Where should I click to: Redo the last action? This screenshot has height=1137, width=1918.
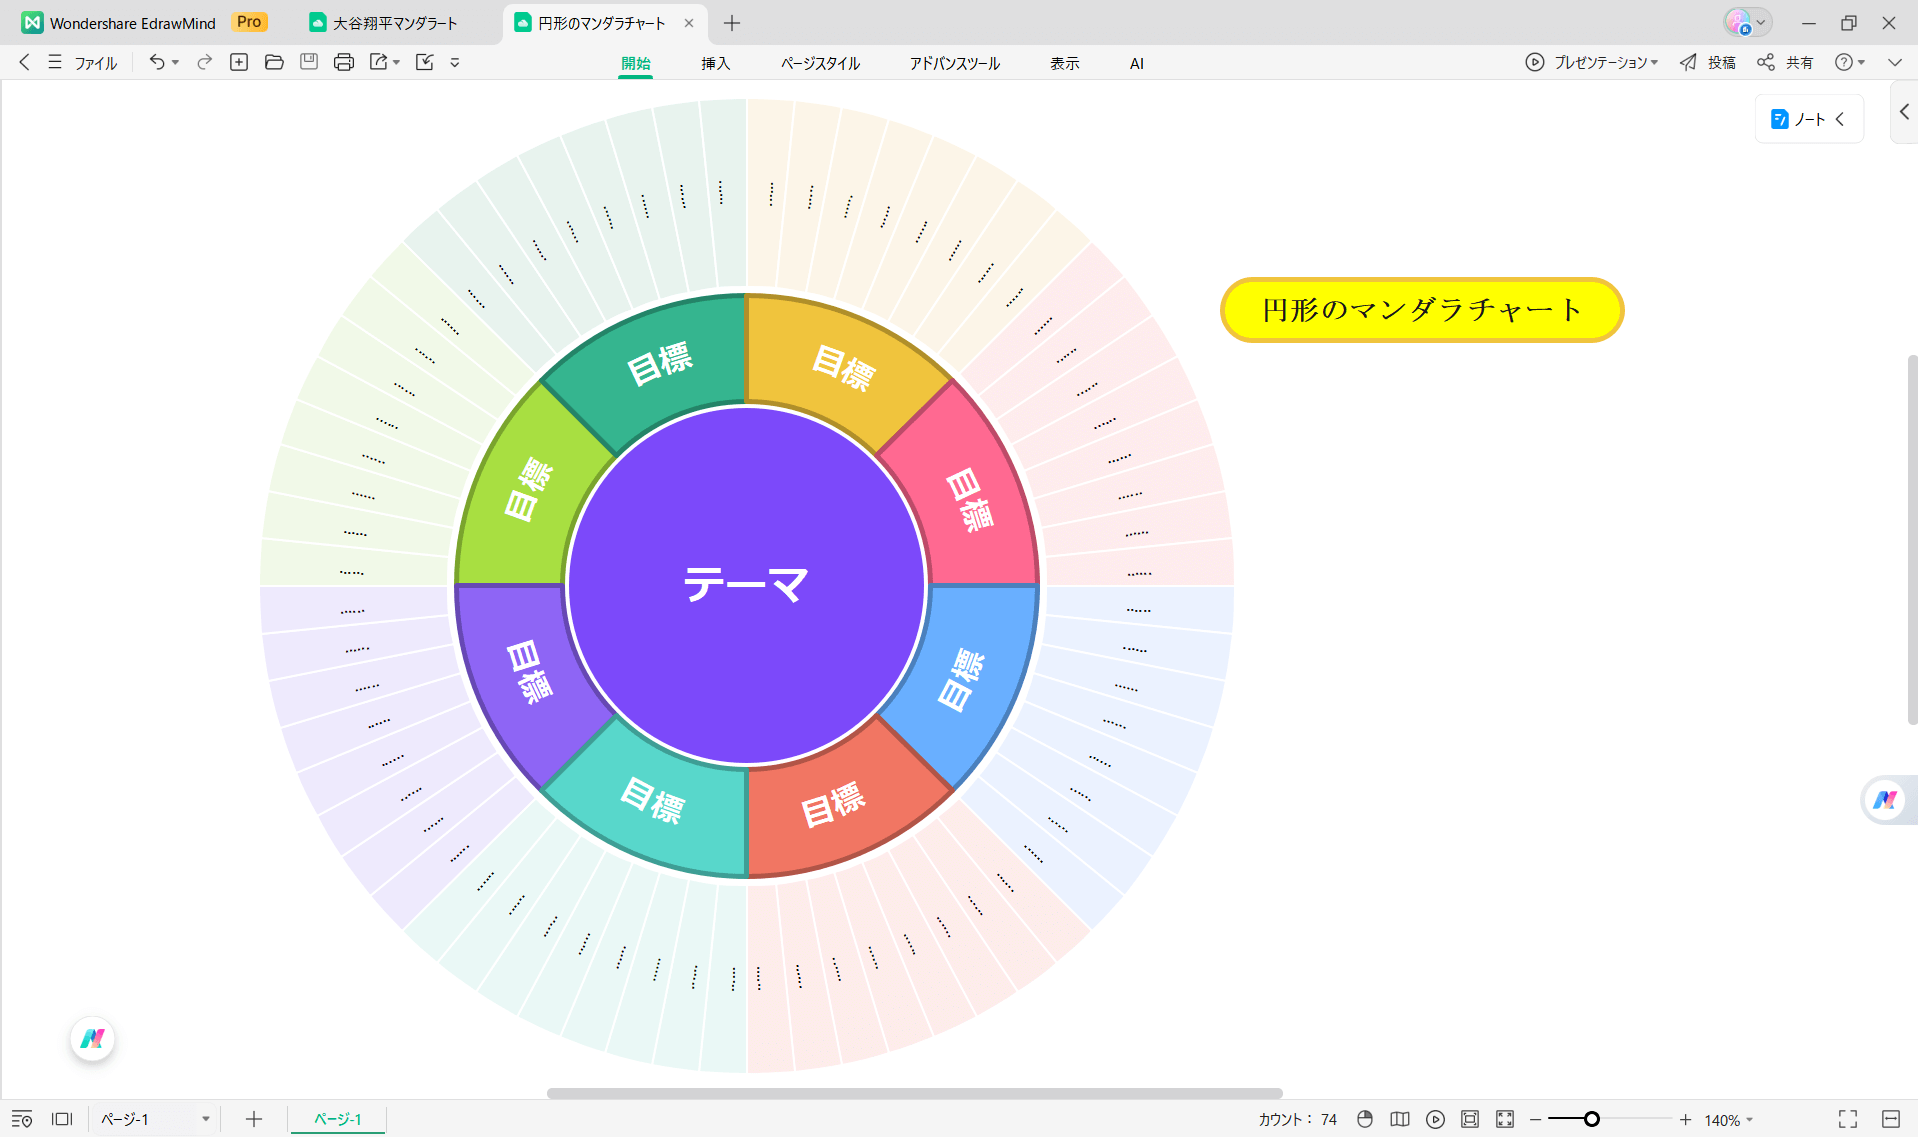[203, 62]
